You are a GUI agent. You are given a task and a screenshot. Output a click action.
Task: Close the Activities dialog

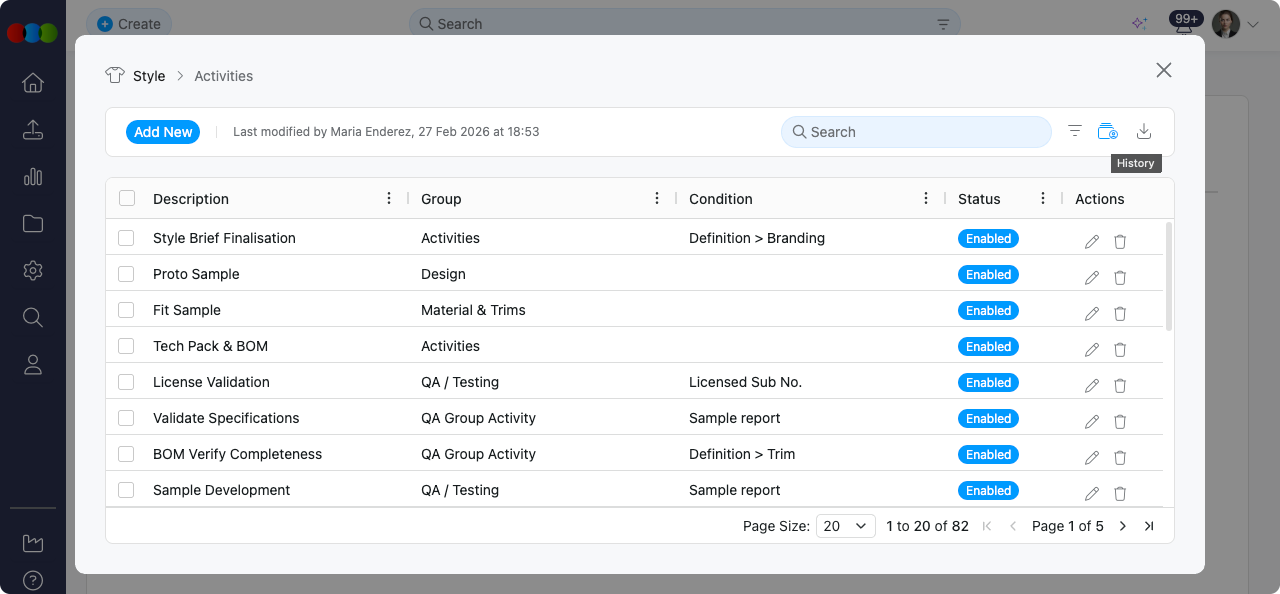(x=1163, y=70)
